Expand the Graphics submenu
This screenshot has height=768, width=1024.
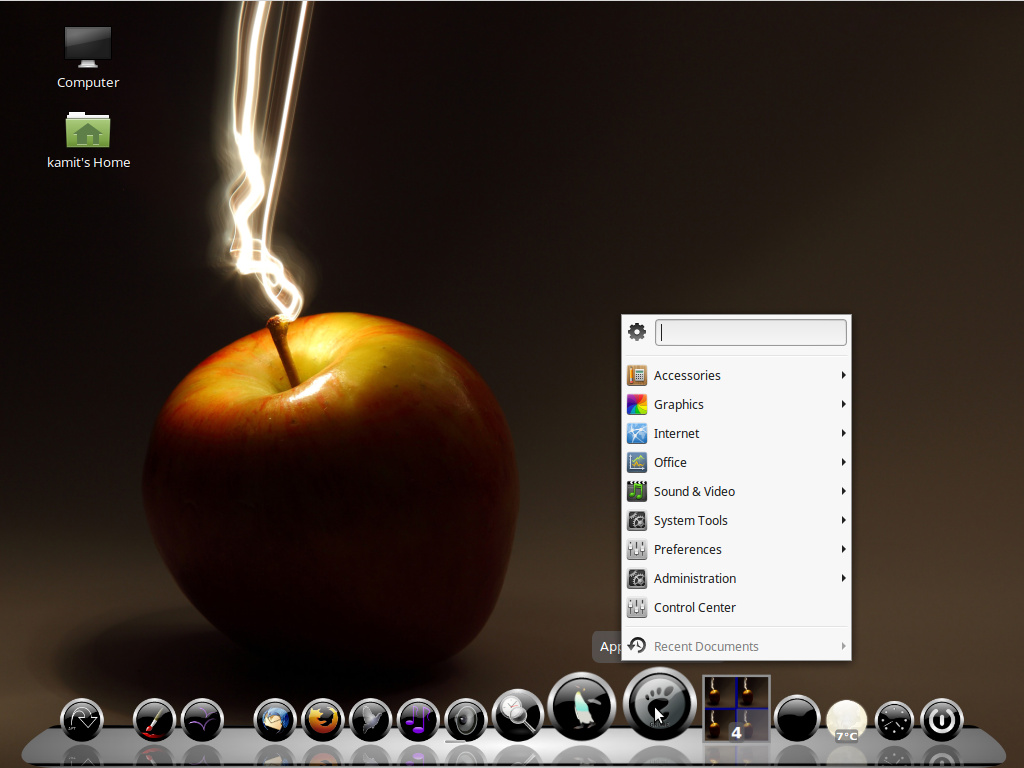coord(679,404)
